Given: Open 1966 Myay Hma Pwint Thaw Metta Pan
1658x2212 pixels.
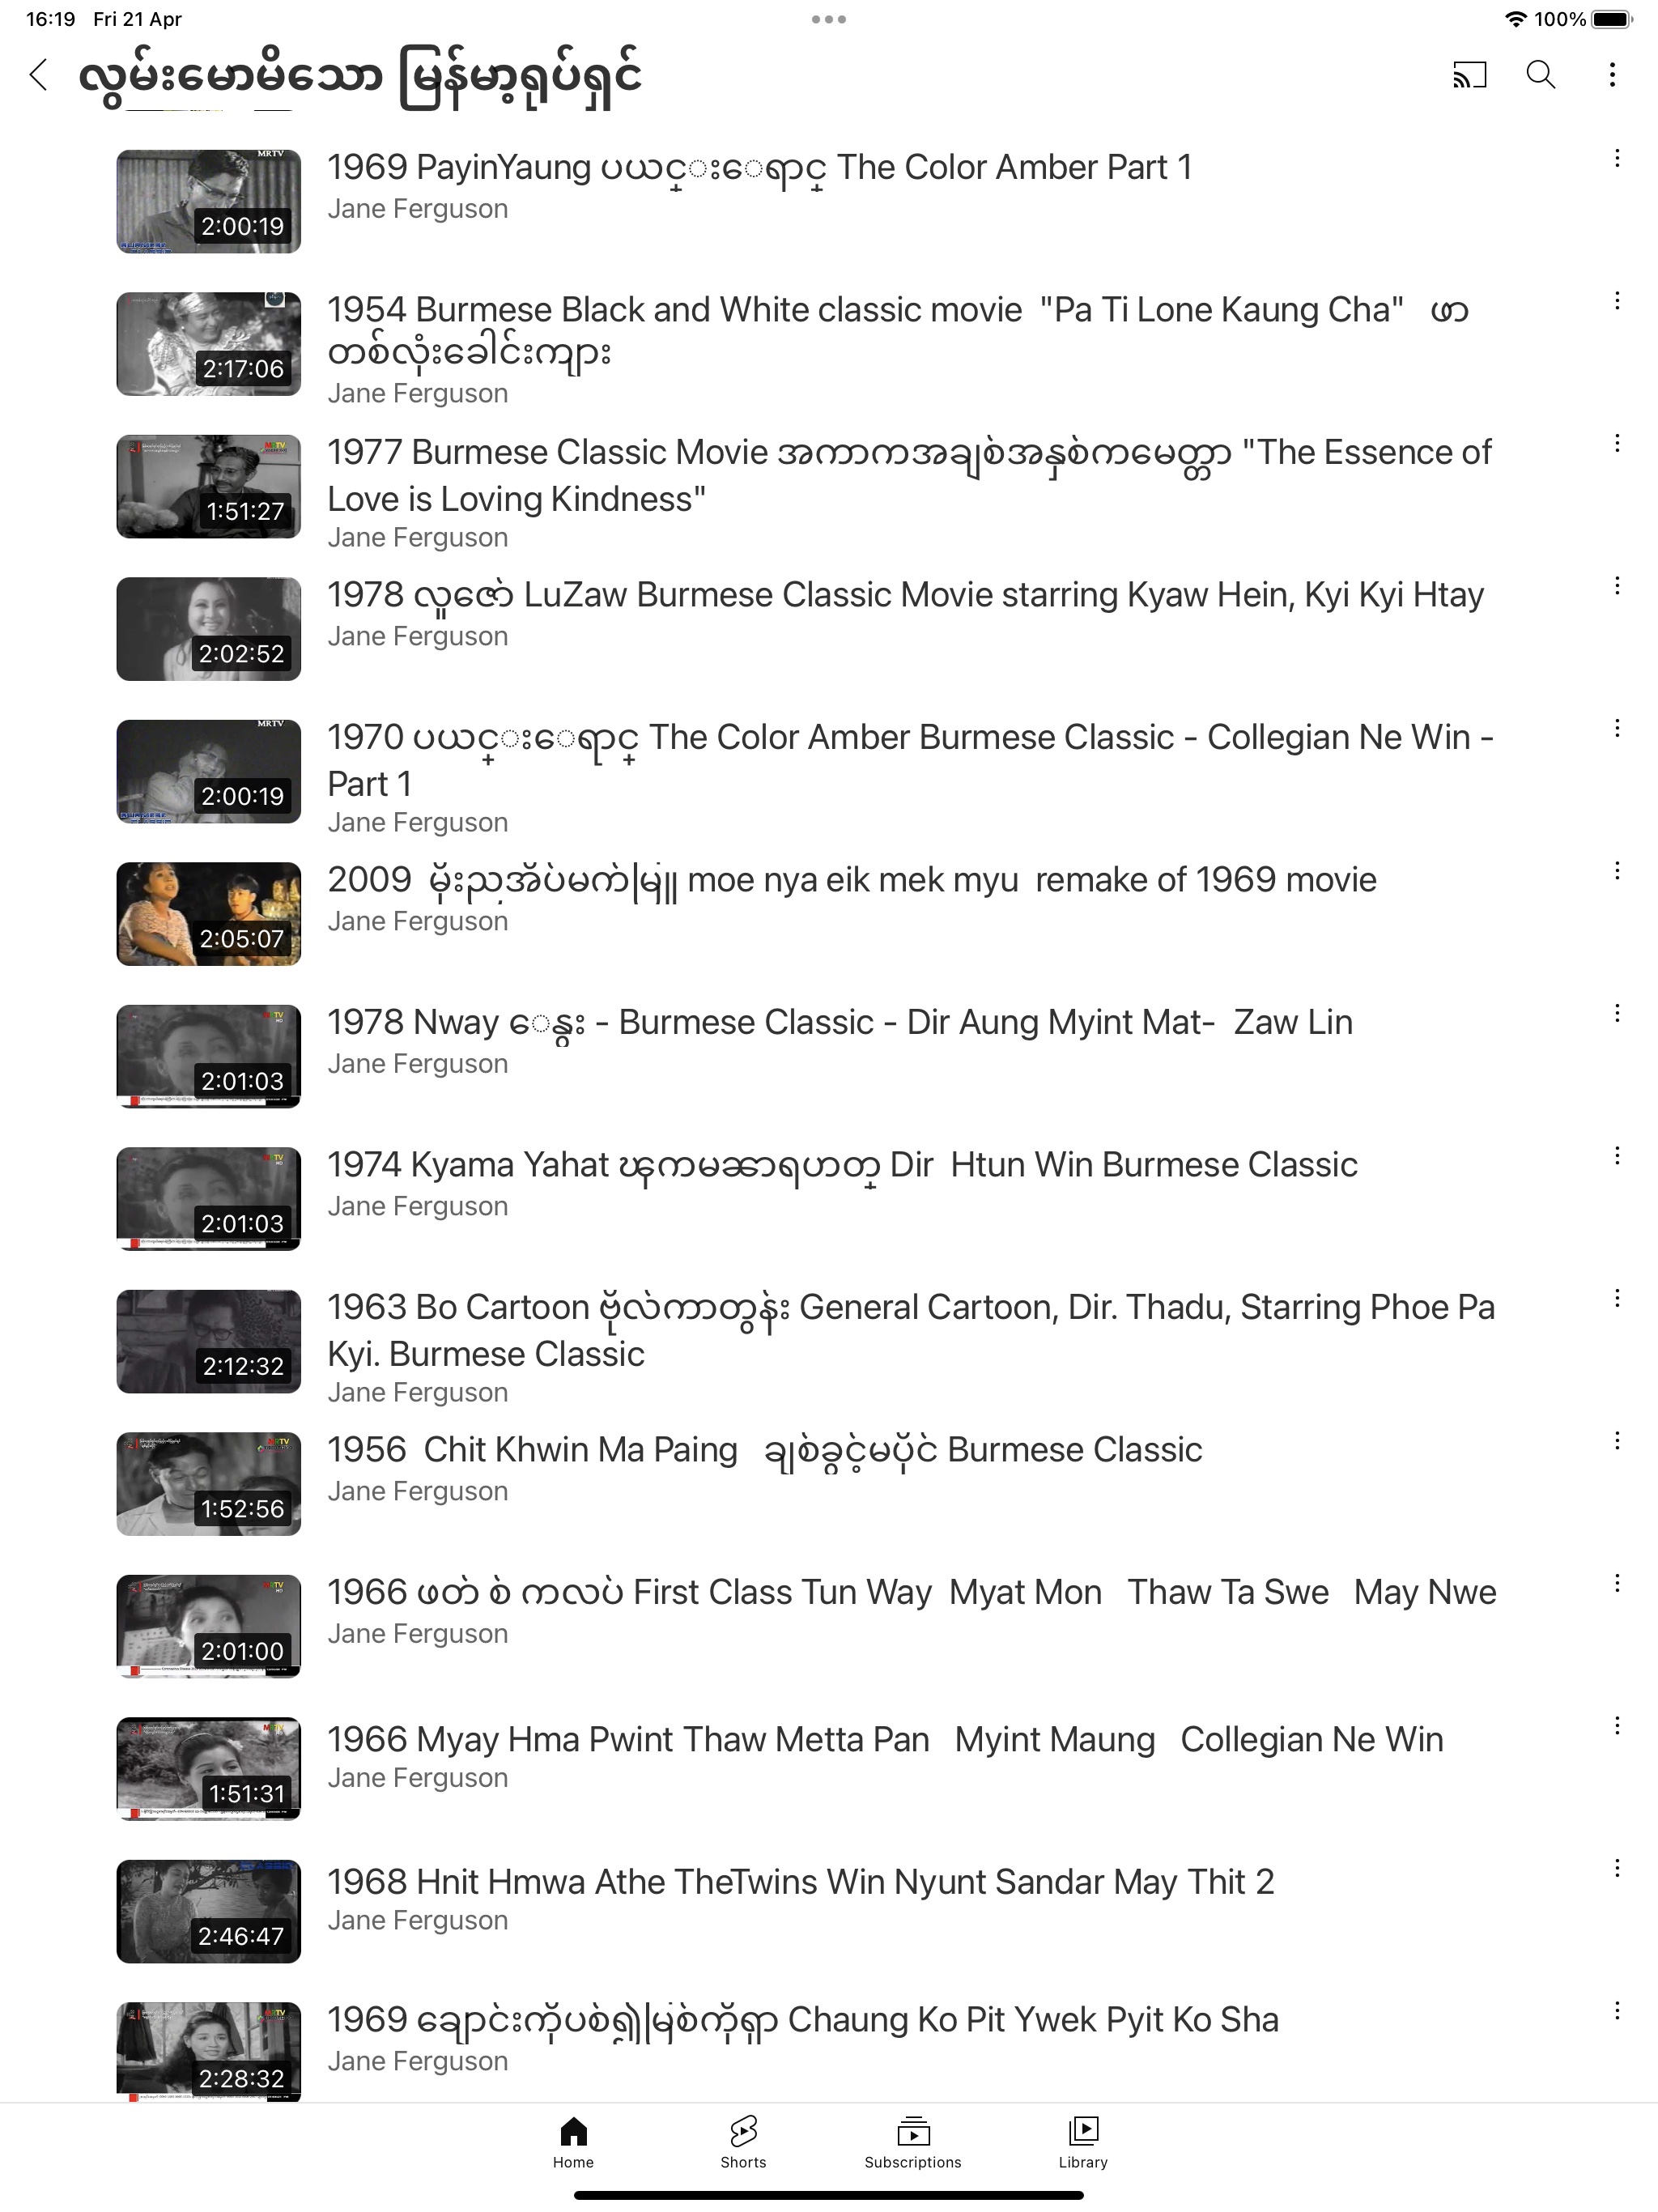Looking at the screenshot, I should tap(885, 1739).
